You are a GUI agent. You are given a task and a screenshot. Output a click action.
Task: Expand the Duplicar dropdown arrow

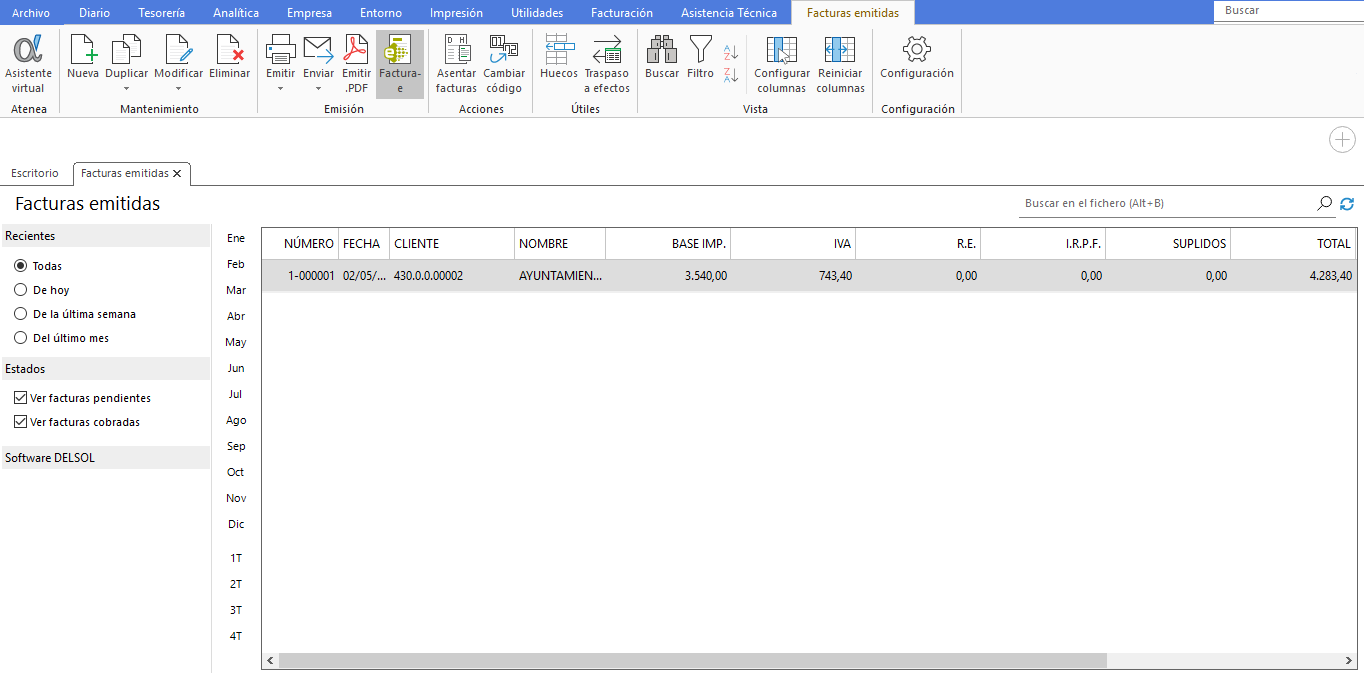(127, 89)
